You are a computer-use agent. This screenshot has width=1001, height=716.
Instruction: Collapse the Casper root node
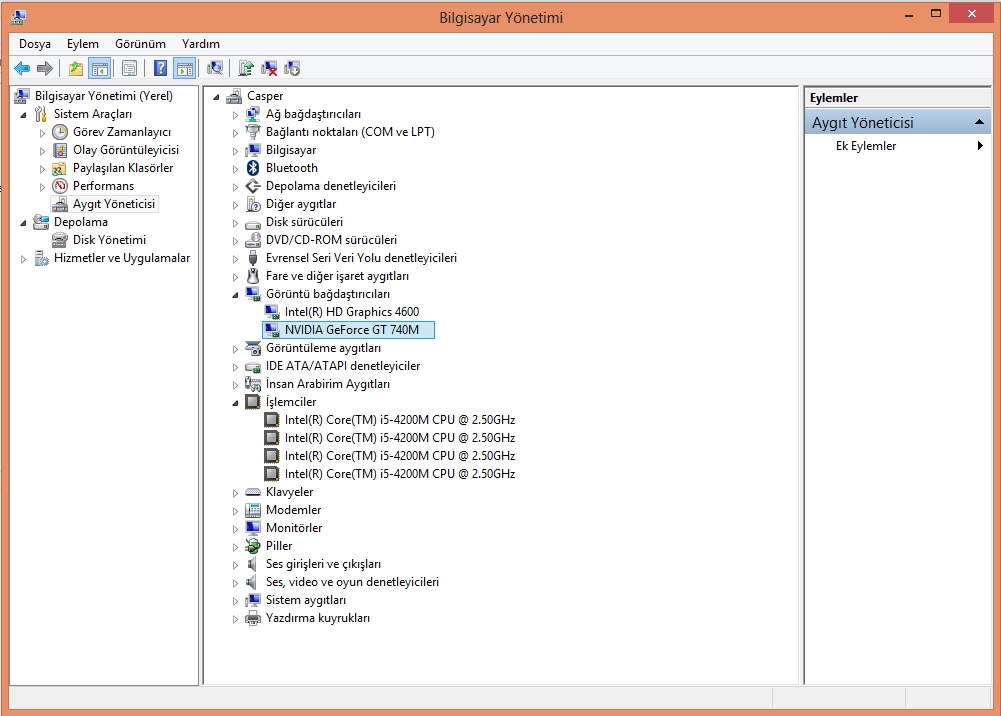click(216, 97)
